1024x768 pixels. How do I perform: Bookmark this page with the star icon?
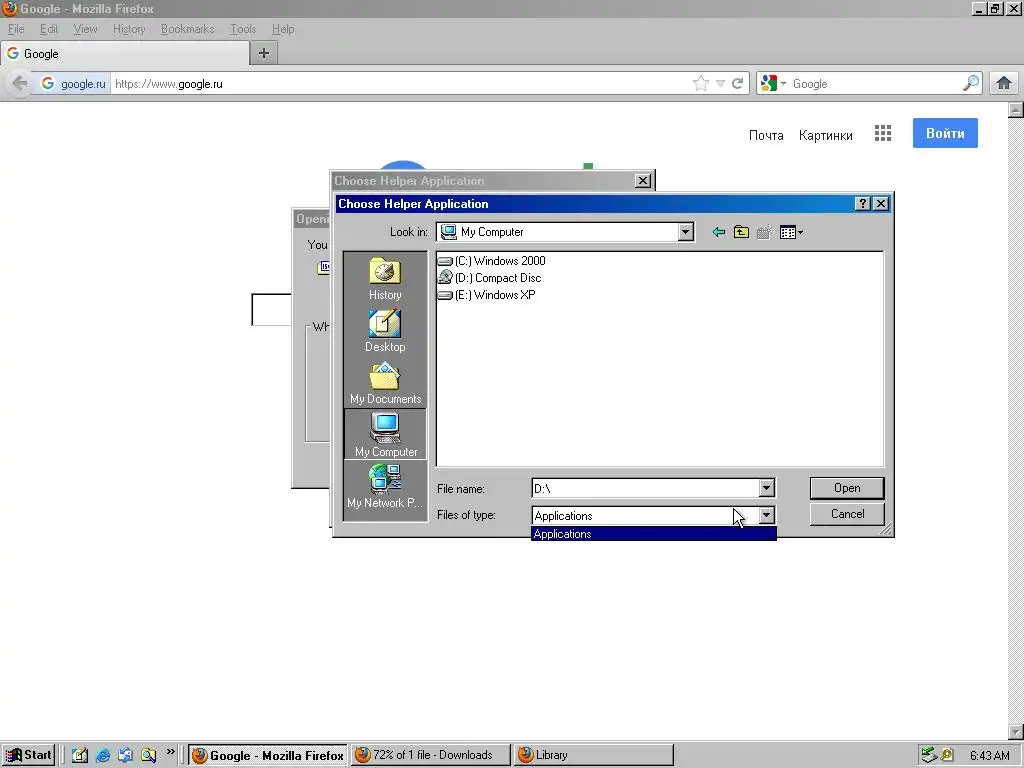pyautogui.click(x=701, y=84)
